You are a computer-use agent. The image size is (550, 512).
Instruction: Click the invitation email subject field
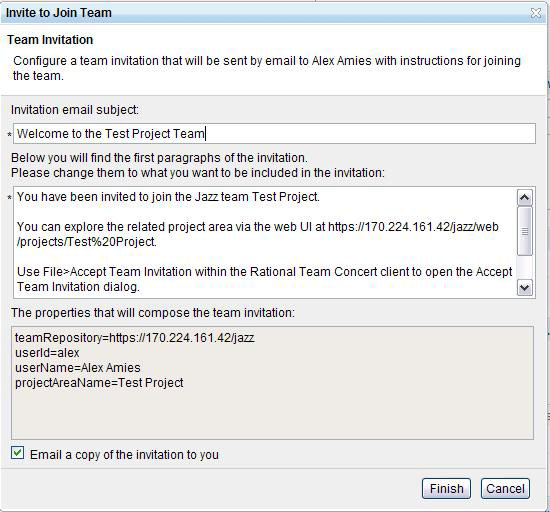(x=274, y=134)
